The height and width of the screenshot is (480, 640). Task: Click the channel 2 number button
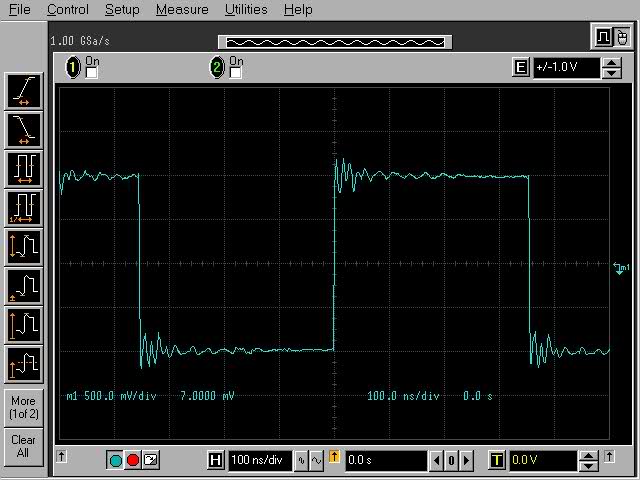click(217, 67)
